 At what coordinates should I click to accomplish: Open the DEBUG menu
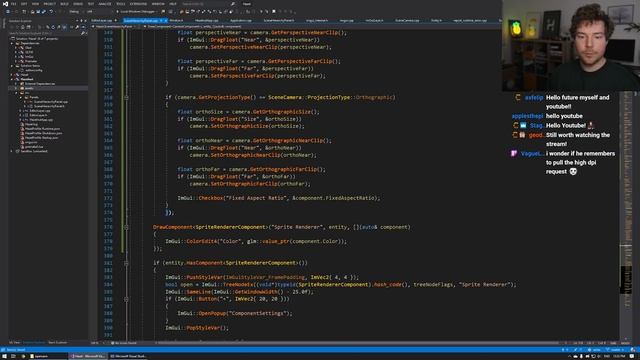tap(78, 4)
